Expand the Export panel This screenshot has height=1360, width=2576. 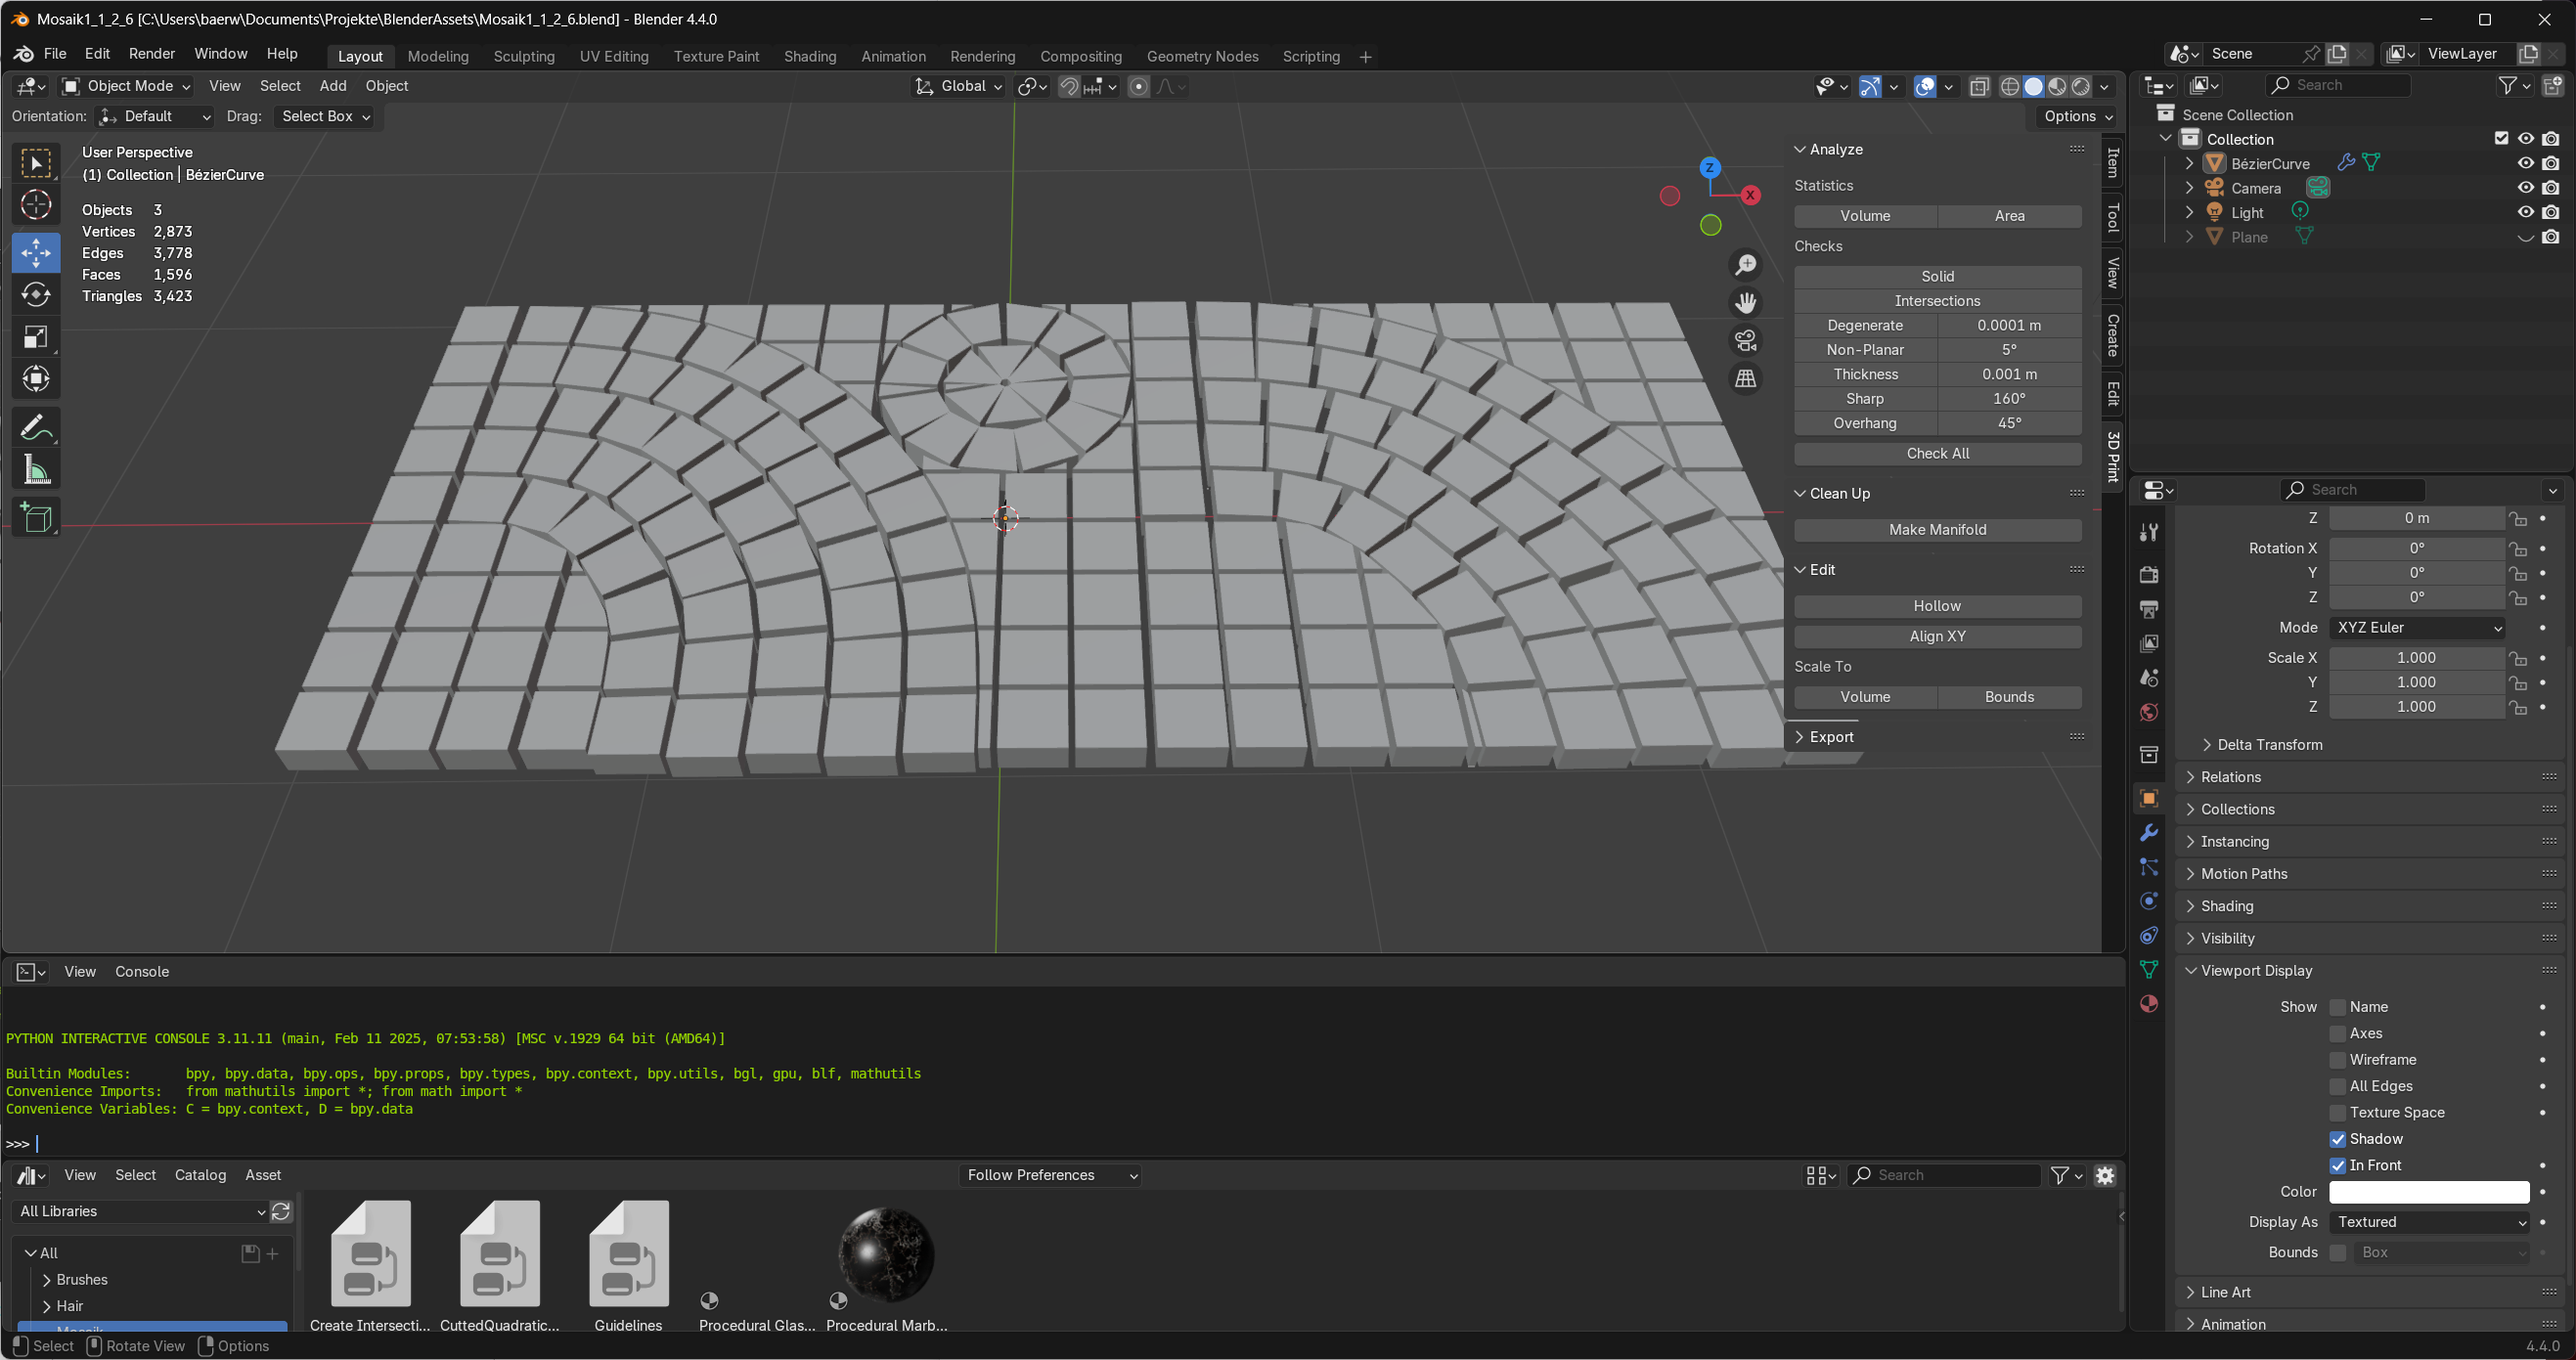[x=1830, y=737]
